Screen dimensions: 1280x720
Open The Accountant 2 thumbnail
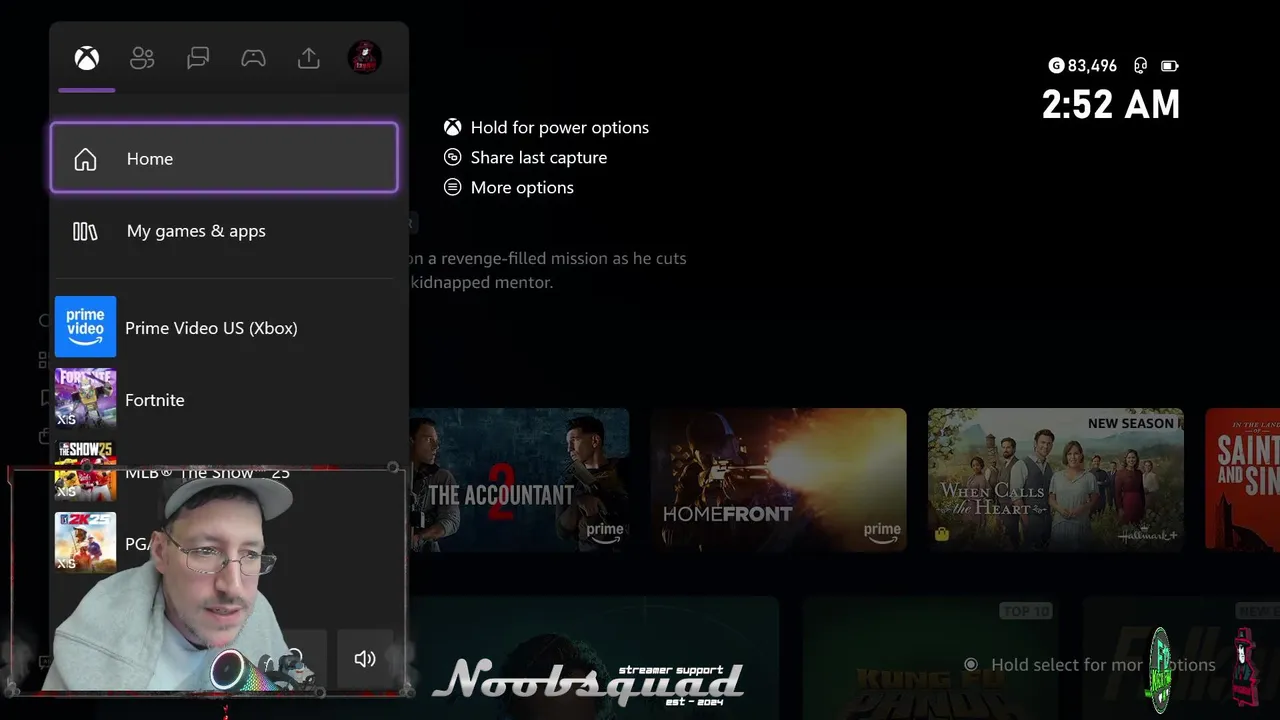(x=519, y=479)
